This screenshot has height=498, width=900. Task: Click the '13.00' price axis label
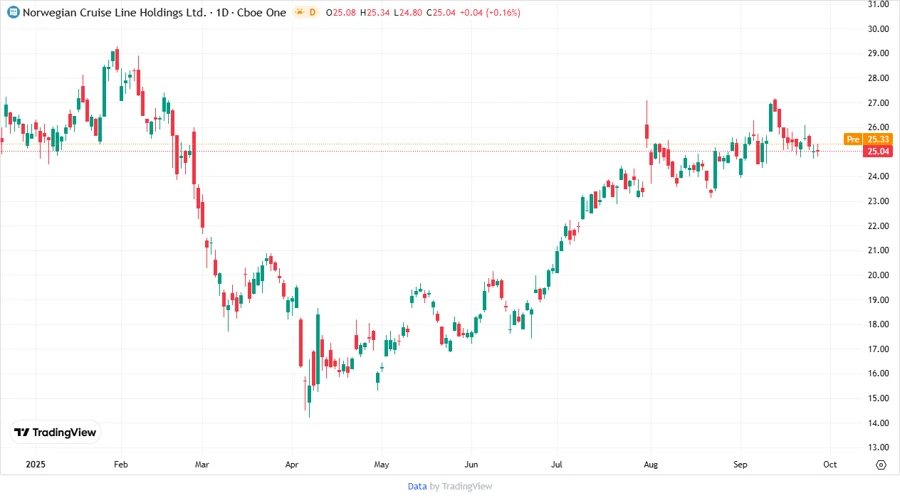pos(878,448)
